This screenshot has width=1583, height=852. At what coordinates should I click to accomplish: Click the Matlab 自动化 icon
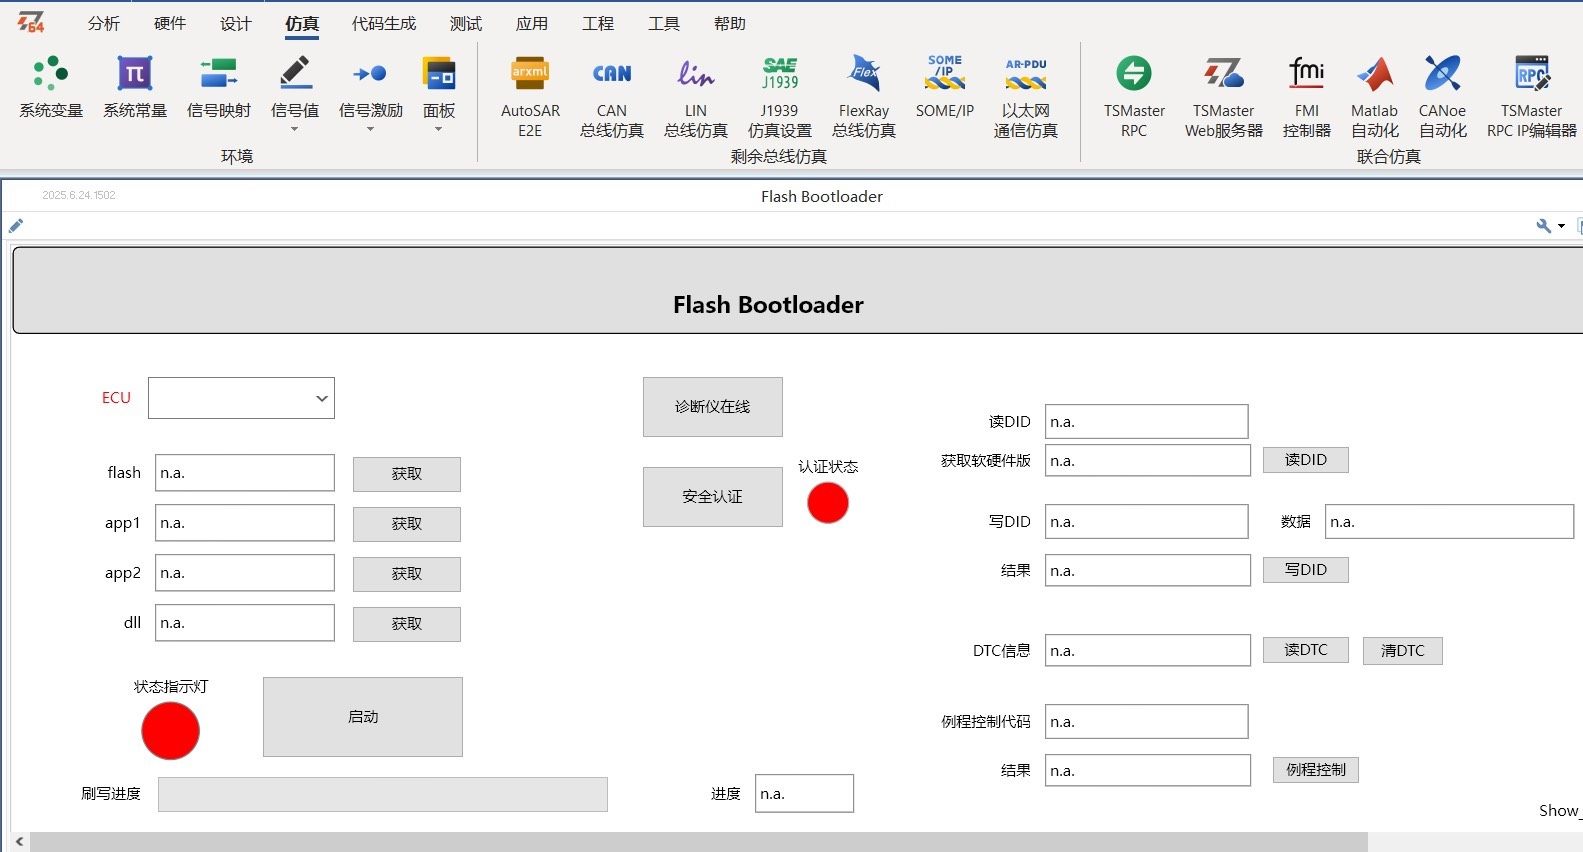point(1374,75)
